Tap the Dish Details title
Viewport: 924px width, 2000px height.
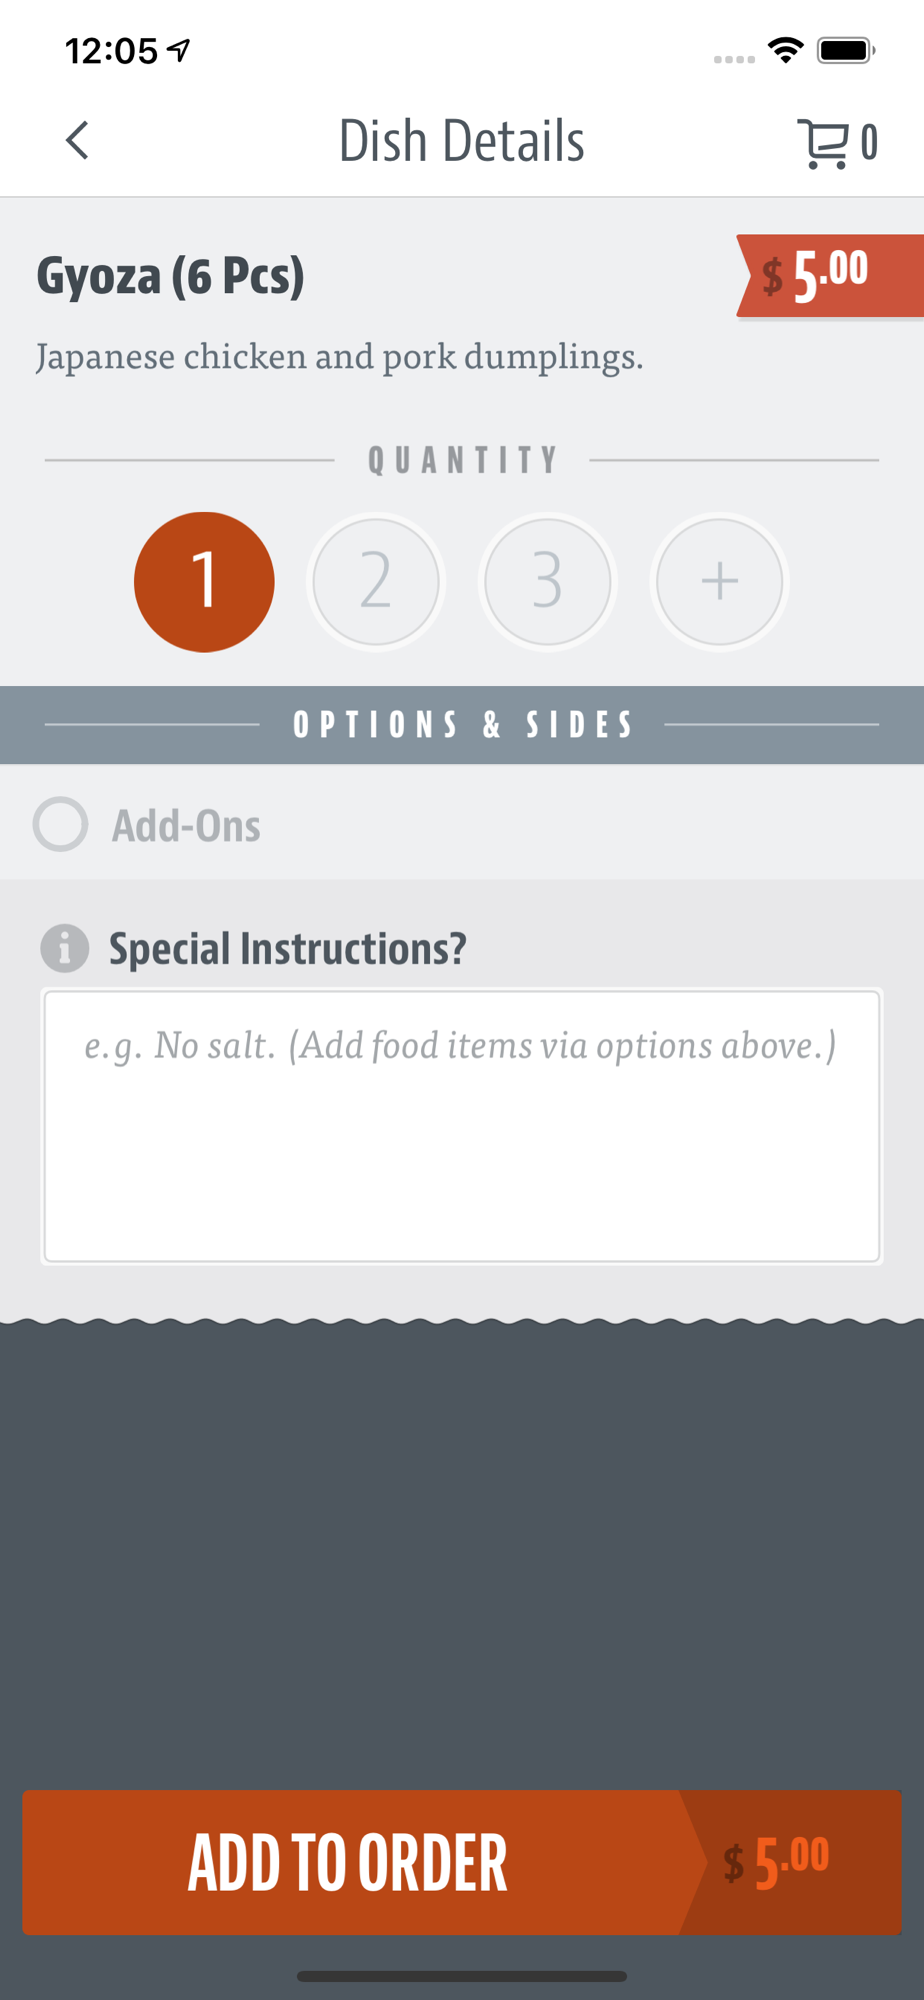[461, 141]
